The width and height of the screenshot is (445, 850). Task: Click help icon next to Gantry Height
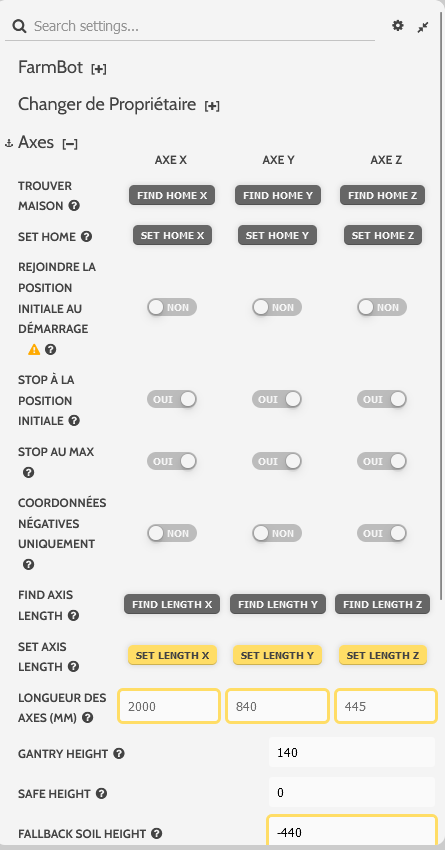click(x=119, y=754)
